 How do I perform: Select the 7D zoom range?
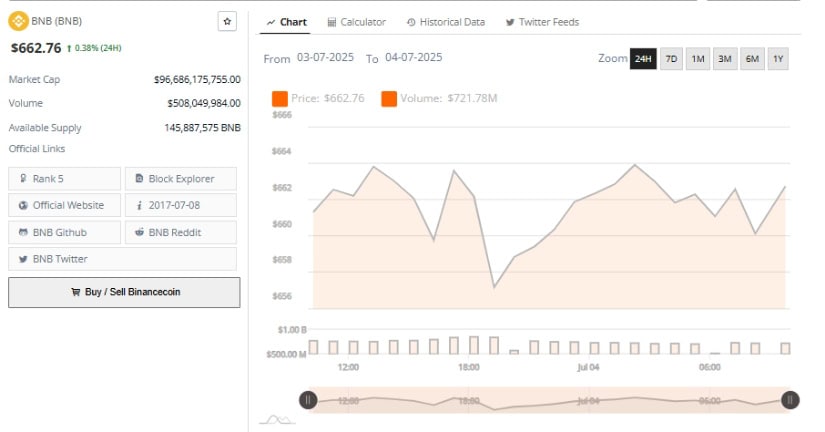pyautogui.click(x=671, y=58)
